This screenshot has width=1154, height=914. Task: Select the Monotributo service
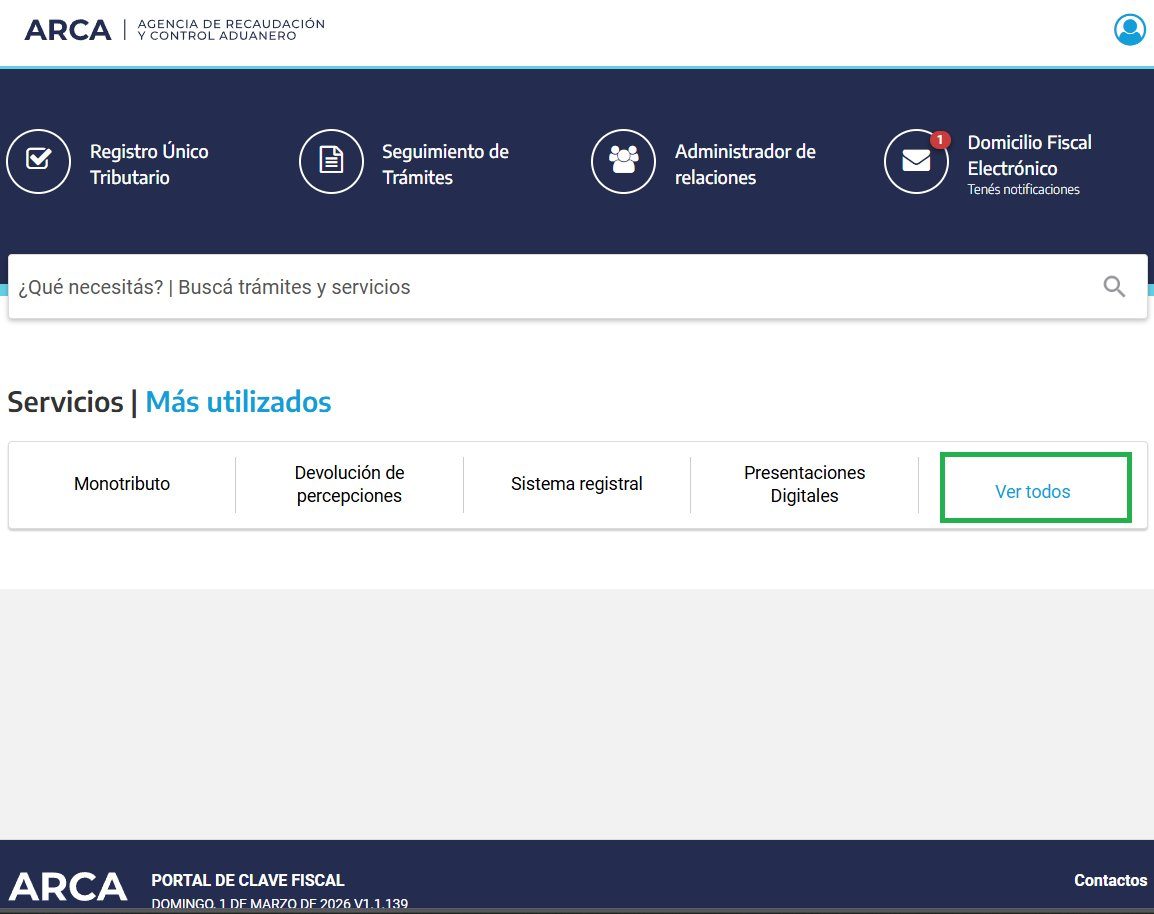(x=122, y=484)
